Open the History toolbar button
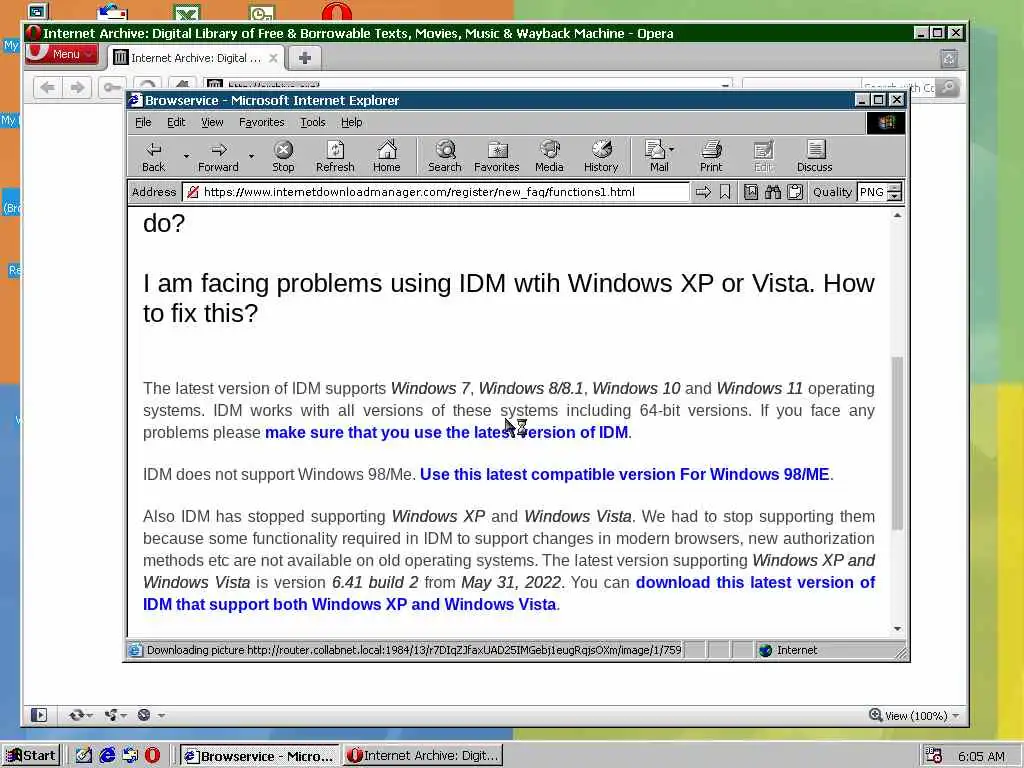The image size is (1024, 768). point(601,157)
